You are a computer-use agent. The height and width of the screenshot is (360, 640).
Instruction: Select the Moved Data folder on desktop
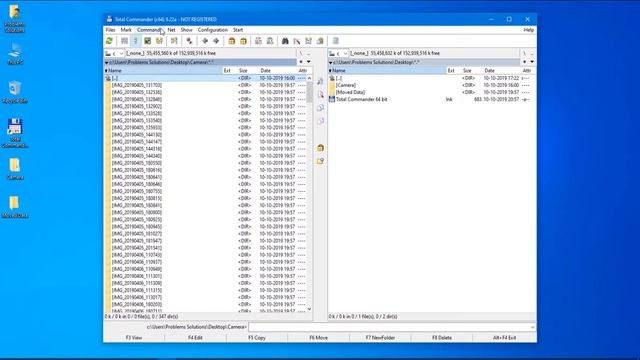(x=15, y=207)
